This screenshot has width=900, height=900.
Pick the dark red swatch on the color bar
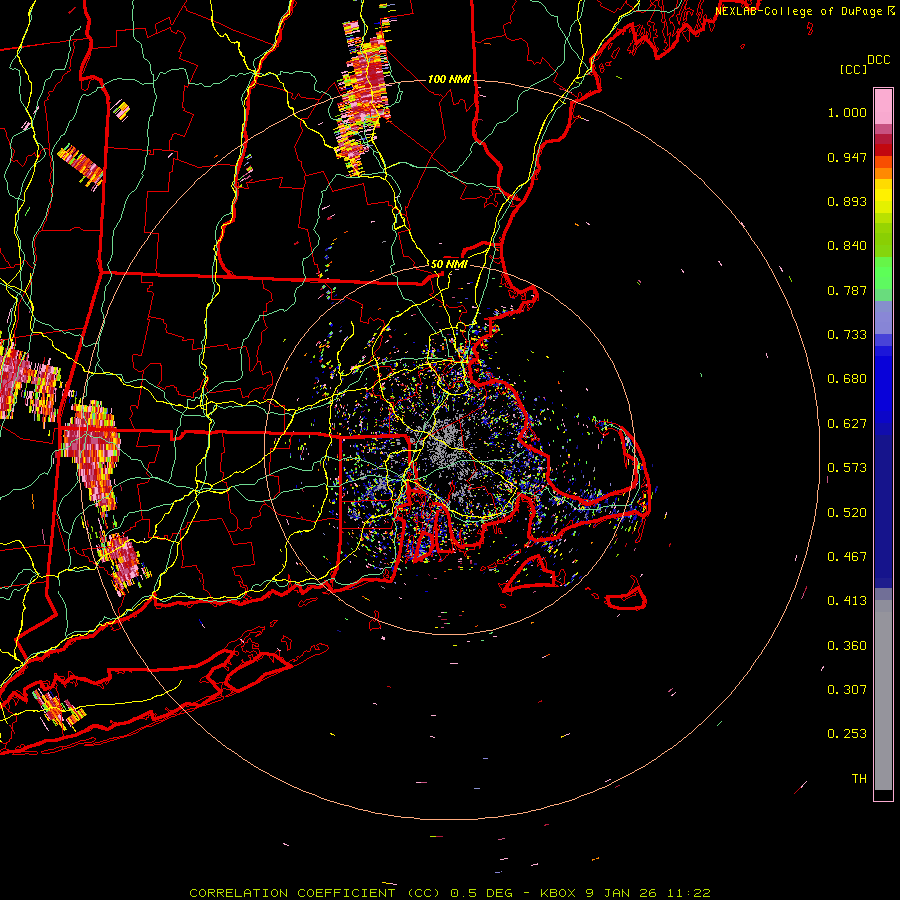tap(883, 150)
